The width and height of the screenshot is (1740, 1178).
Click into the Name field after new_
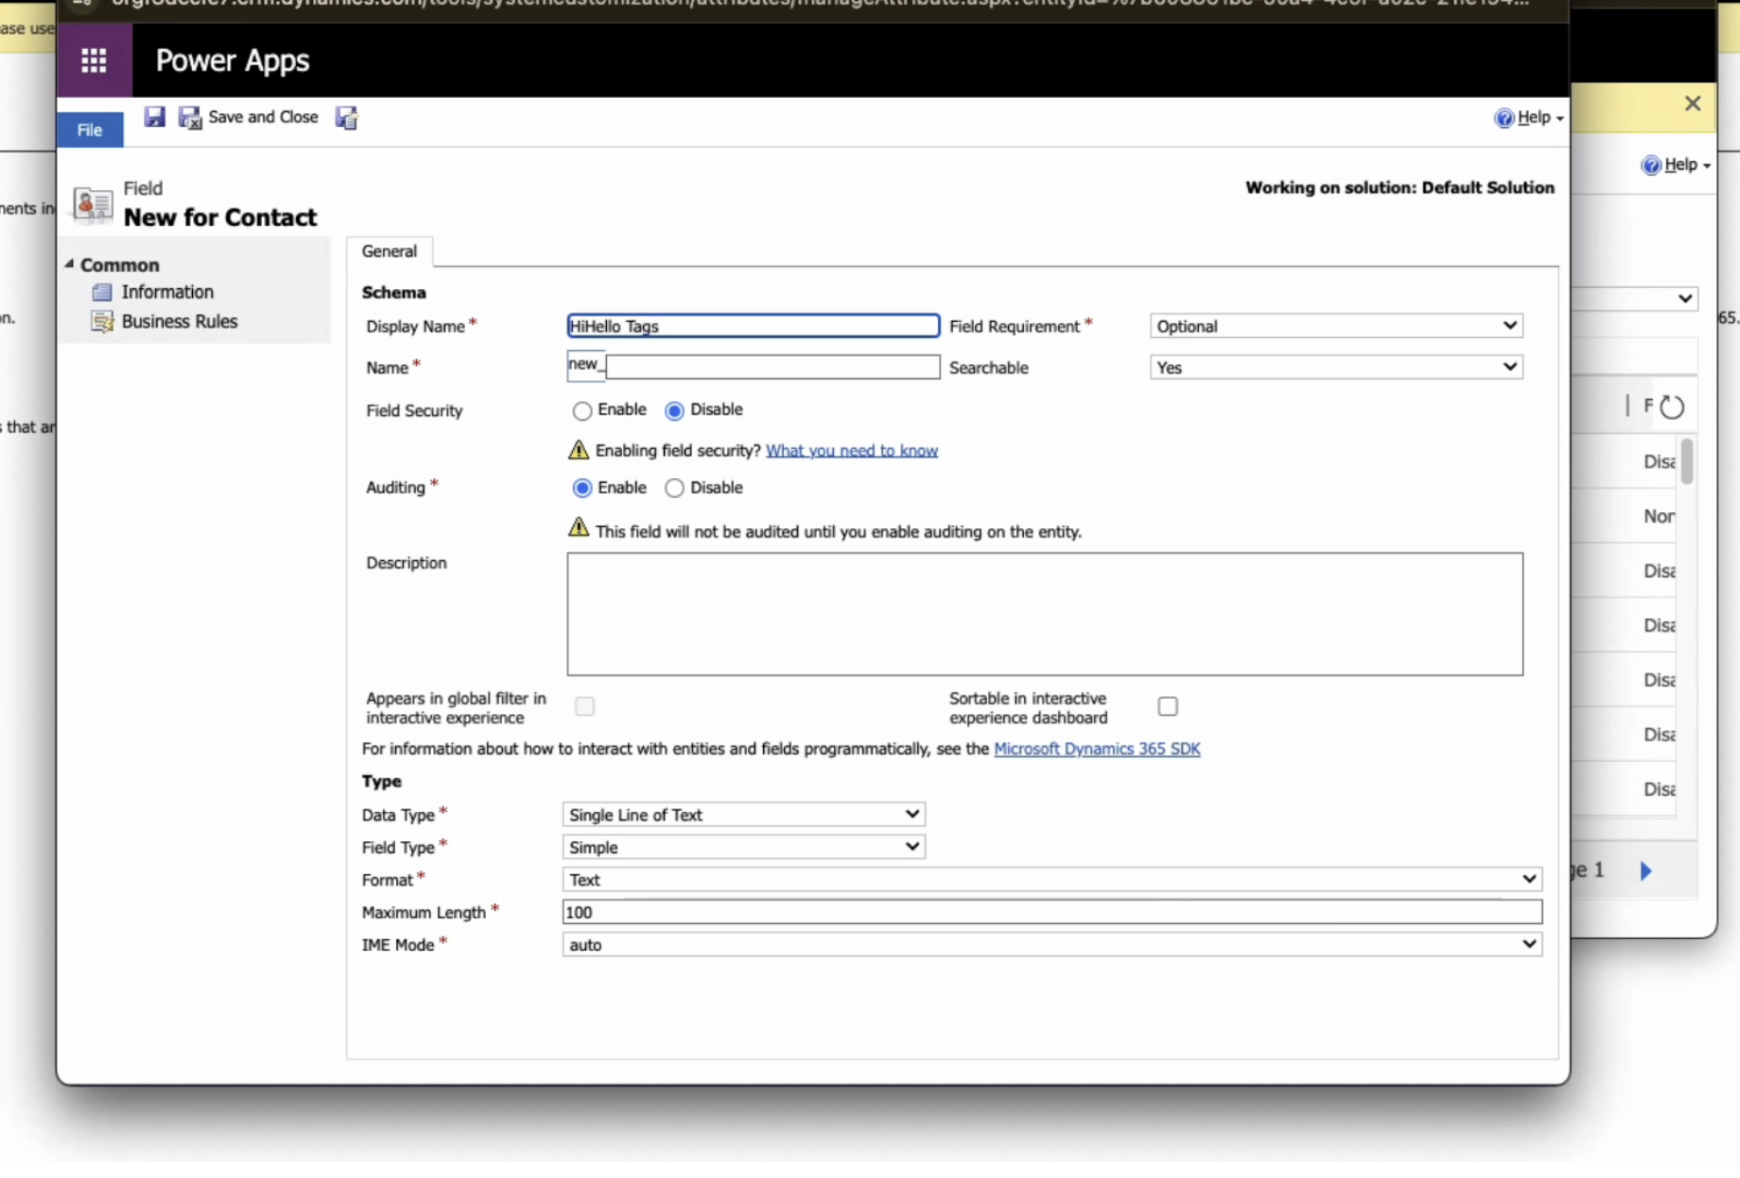tap(772, 367)
